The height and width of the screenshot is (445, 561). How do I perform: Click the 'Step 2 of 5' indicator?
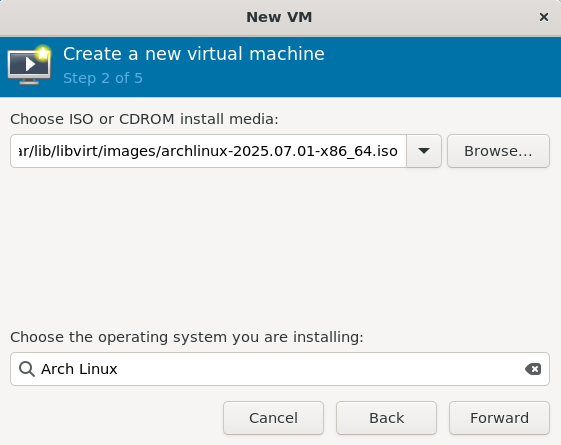(103, 78)
